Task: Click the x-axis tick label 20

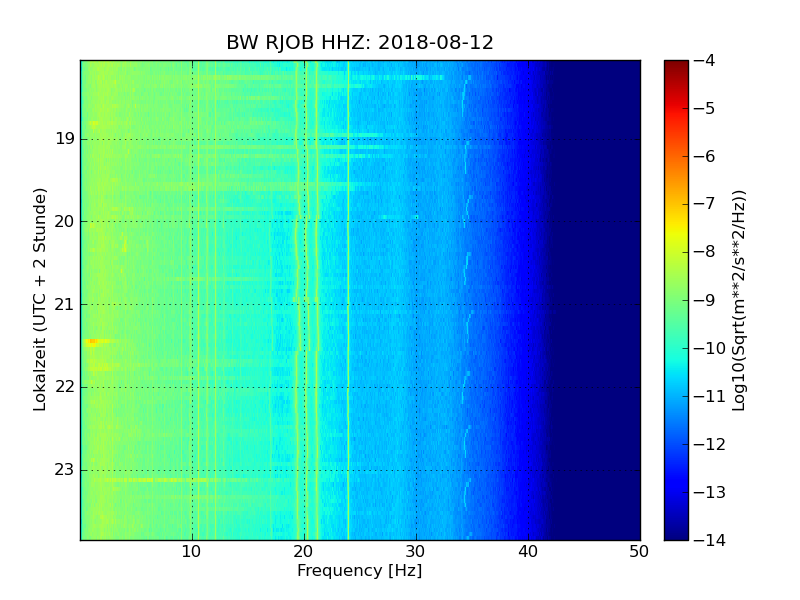Action: pyautogui.click(x=304, y=552)
